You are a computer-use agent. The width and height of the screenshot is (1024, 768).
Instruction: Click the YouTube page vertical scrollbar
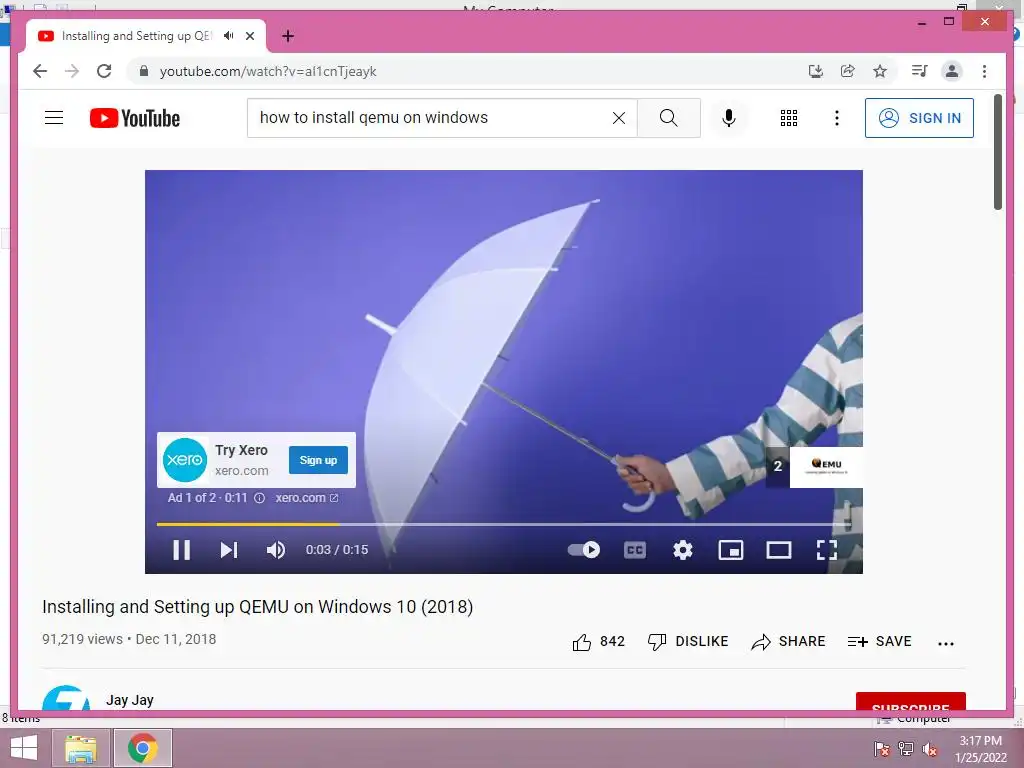(x=998, y=152)
